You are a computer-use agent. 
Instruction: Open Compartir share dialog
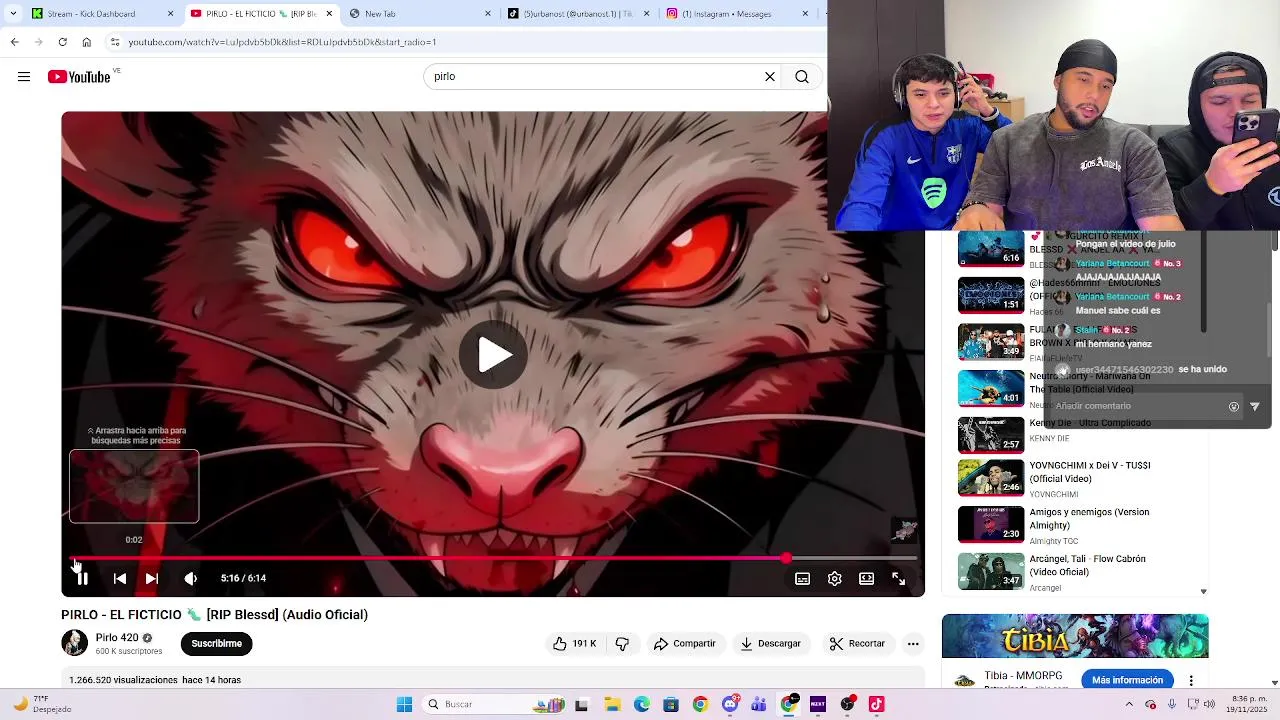(x=685, y=644)
